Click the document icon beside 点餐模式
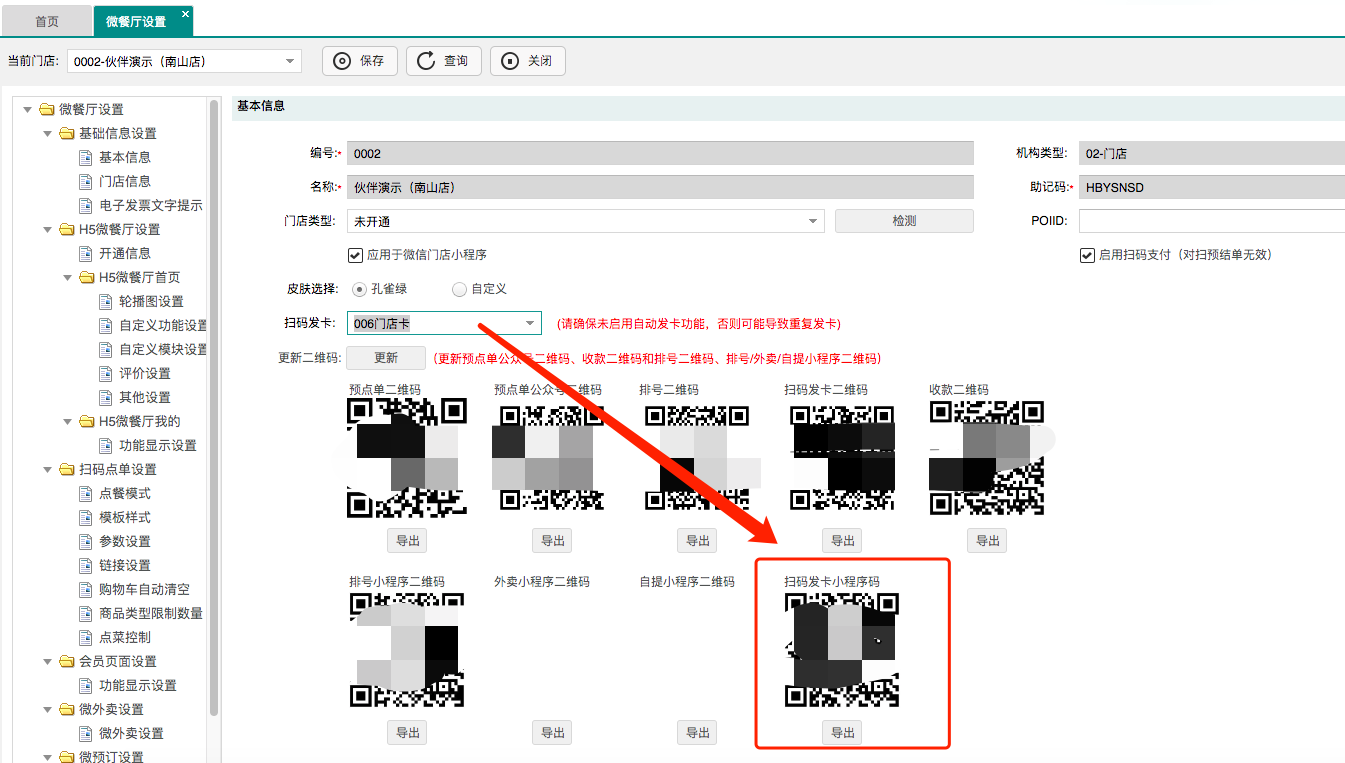The height and width of the screenshot is (763, 1345). 86,493
